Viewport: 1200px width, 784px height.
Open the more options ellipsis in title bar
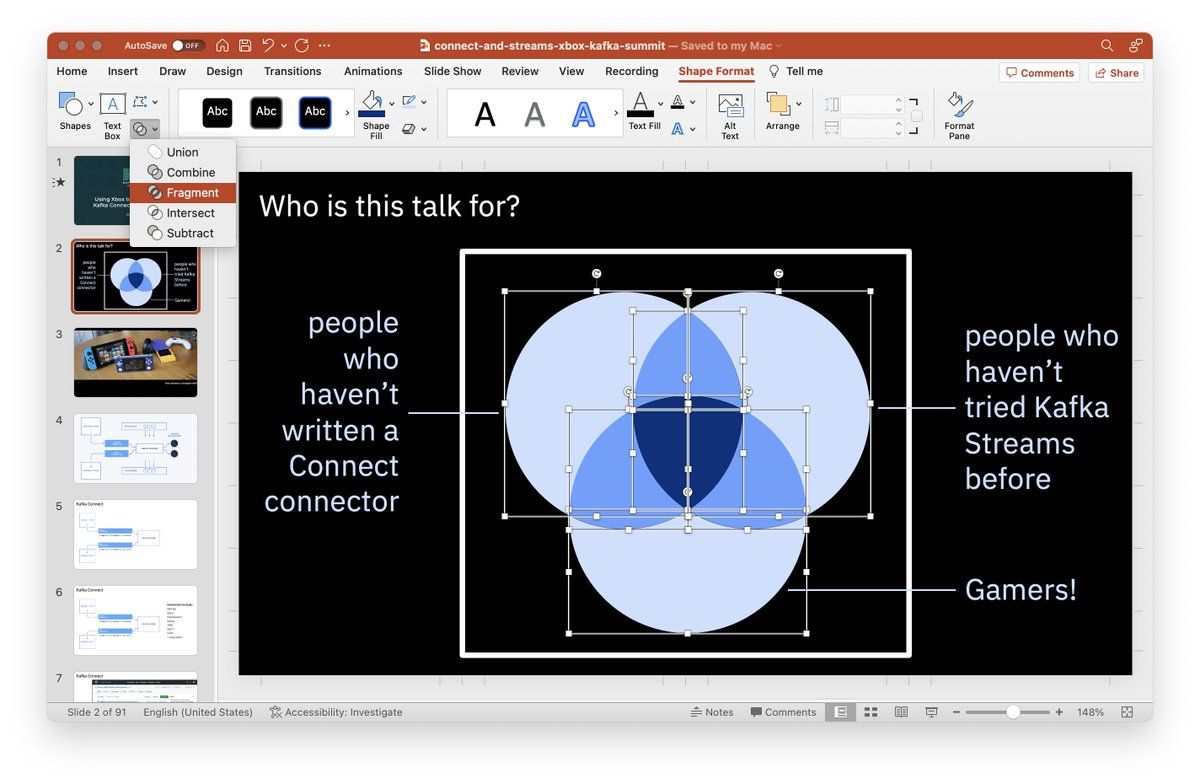click(x=324, y=46)
